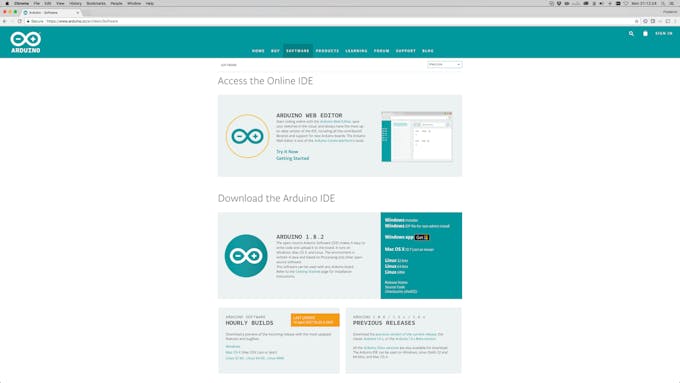Open the shopping cart icon
680x383 pixels.
pos(645,33)
